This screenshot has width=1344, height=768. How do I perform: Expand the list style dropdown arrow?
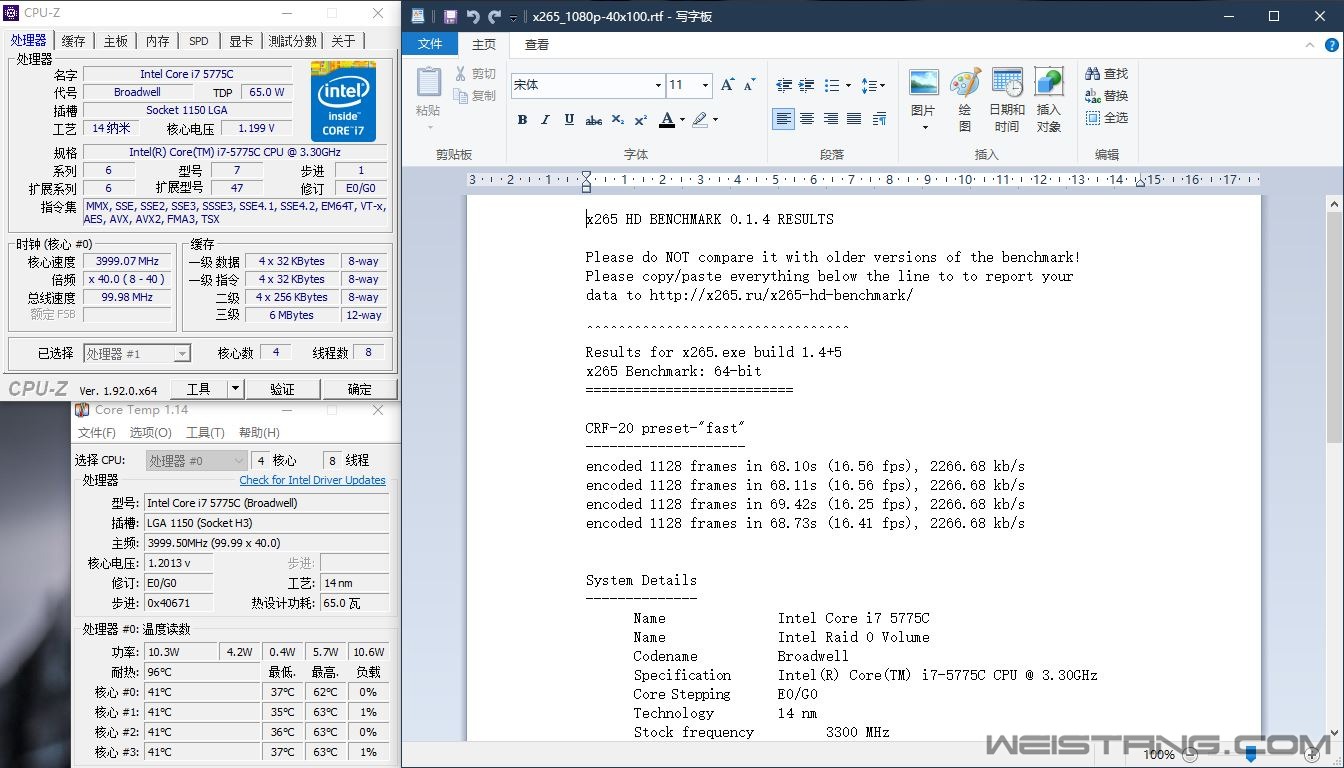click(x=848, y=86)
